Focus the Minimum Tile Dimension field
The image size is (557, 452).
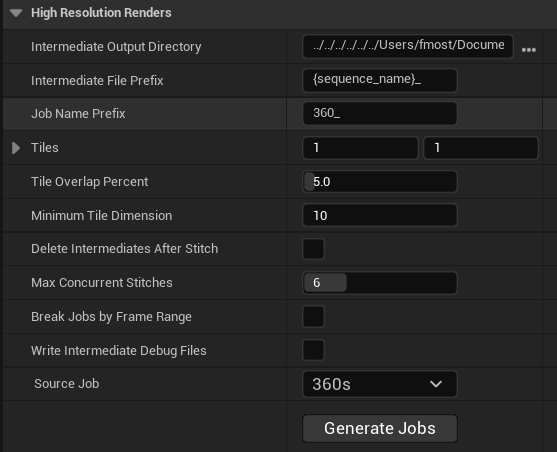[380, 215]
